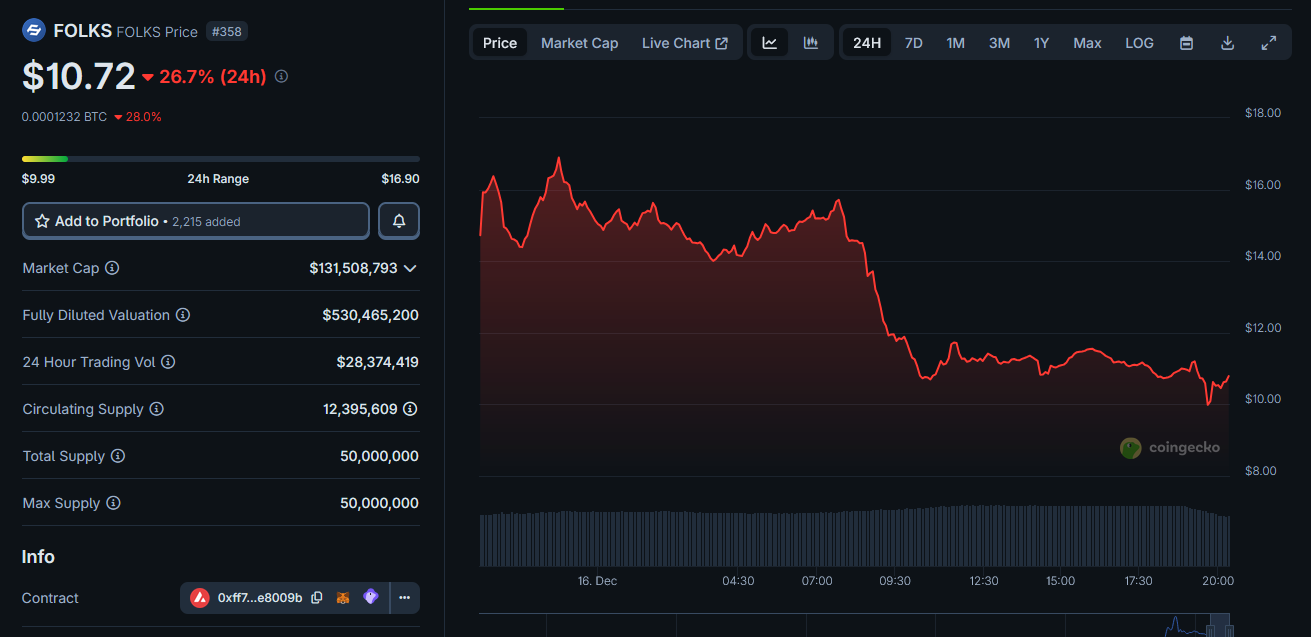Click the Info section heading
The height and width of the screenshot is (637, 1311).
pyautogui.click(x=38, y=557)
